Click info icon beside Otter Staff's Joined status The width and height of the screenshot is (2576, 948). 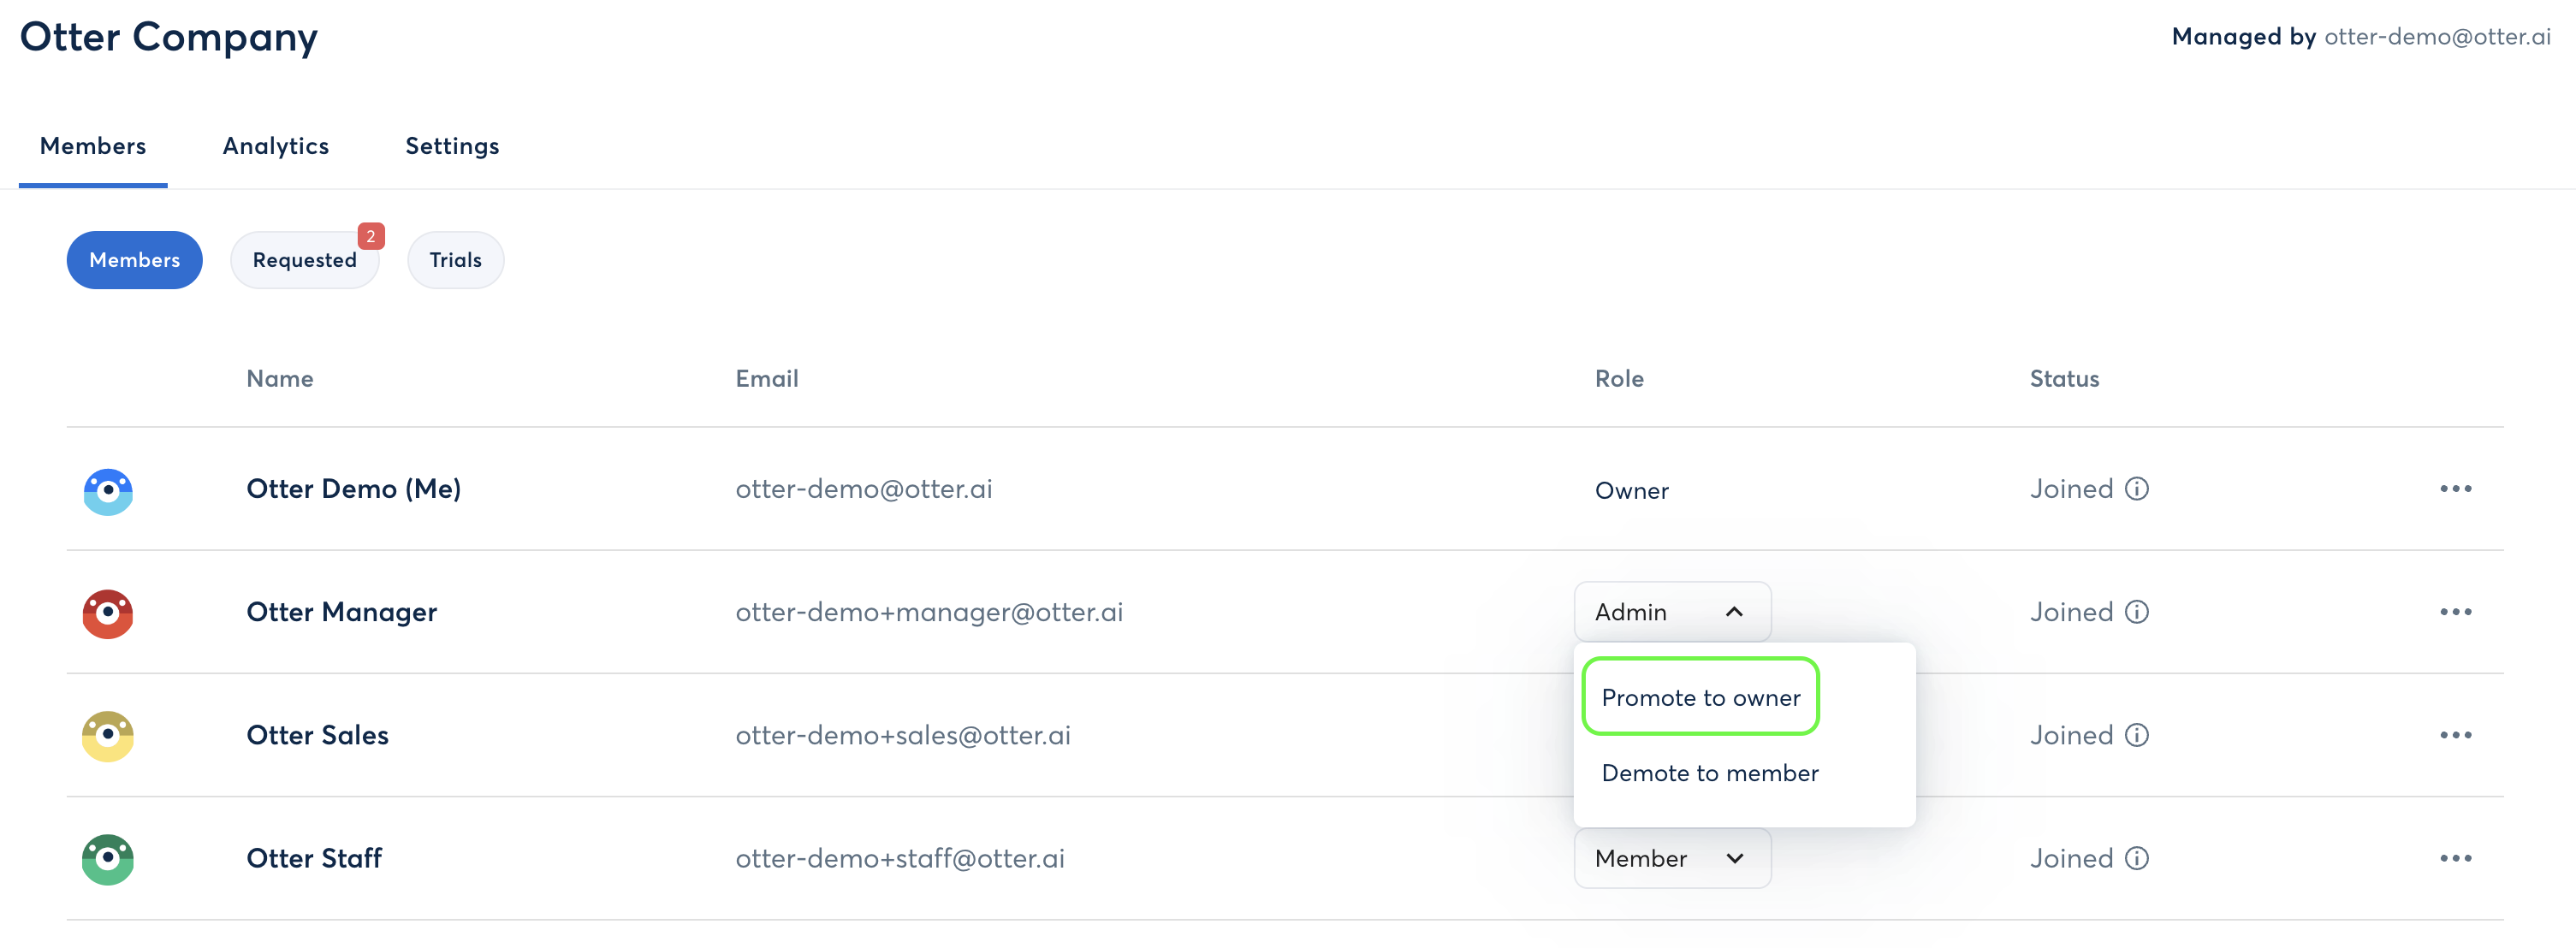[x=2137, y=858]
